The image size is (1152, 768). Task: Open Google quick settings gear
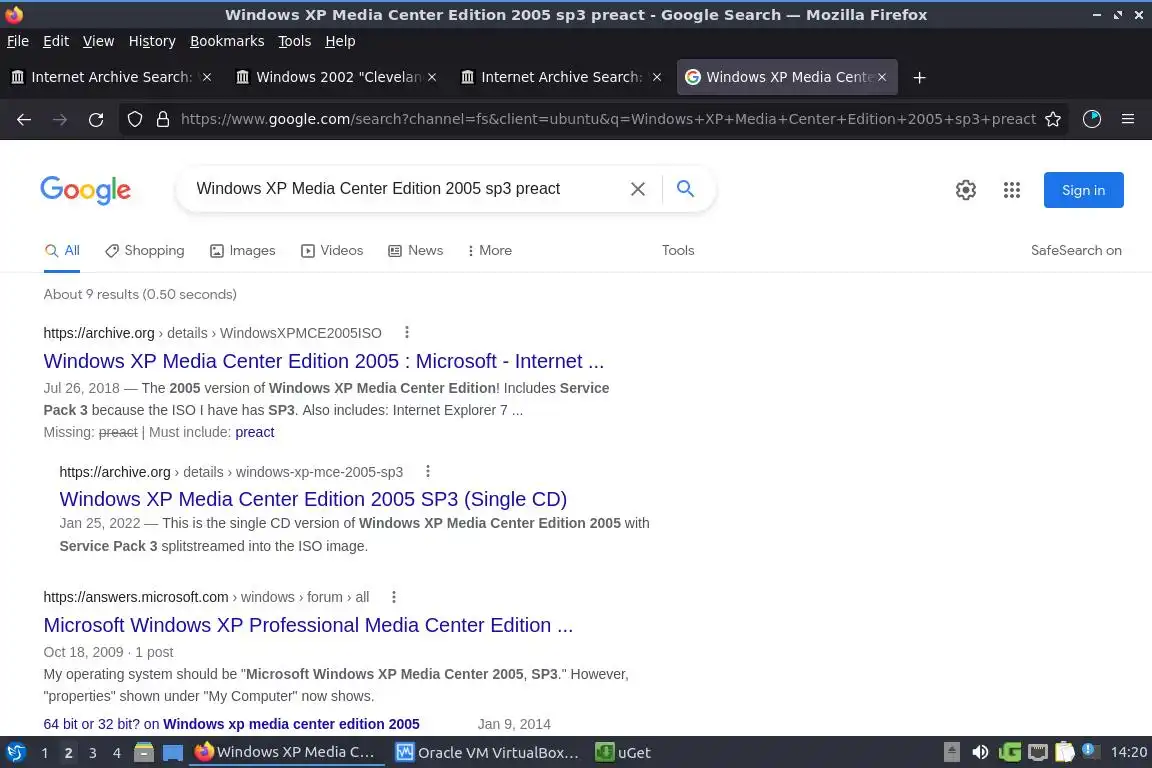point(965,190)
